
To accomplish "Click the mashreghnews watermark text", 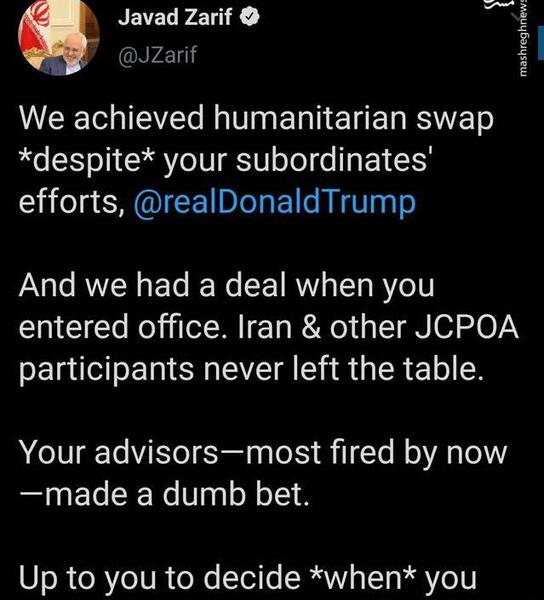I will click(524, 38).
